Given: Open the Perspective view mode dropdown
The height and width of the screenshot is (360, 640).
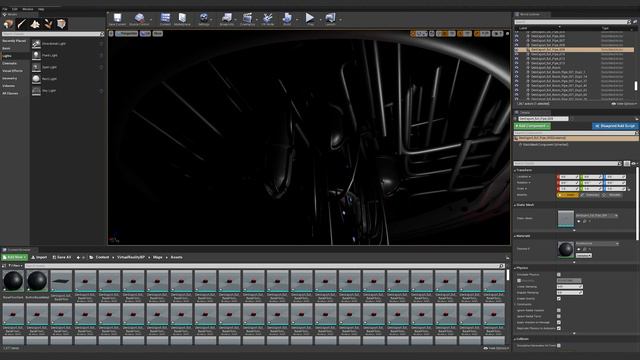Looking at the screenshot, I should 127,33.
